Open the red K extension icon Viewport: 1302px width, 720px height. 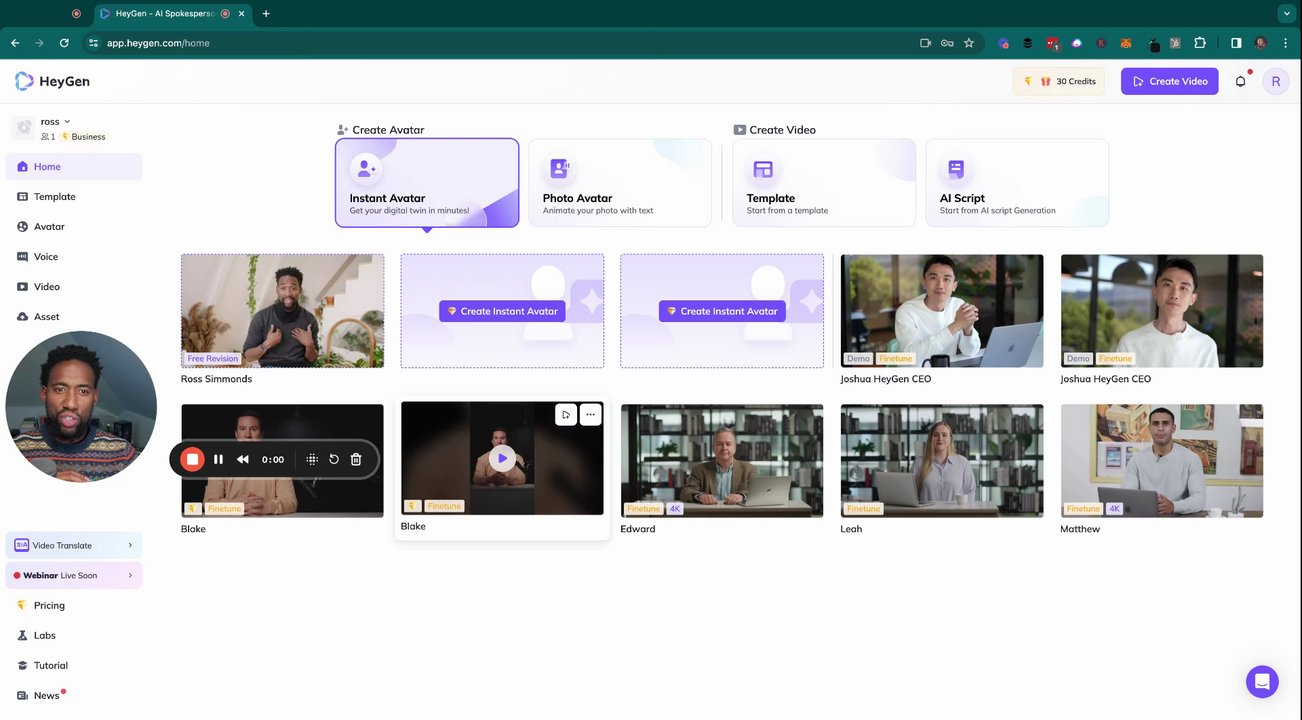[x=1101, y=43]
